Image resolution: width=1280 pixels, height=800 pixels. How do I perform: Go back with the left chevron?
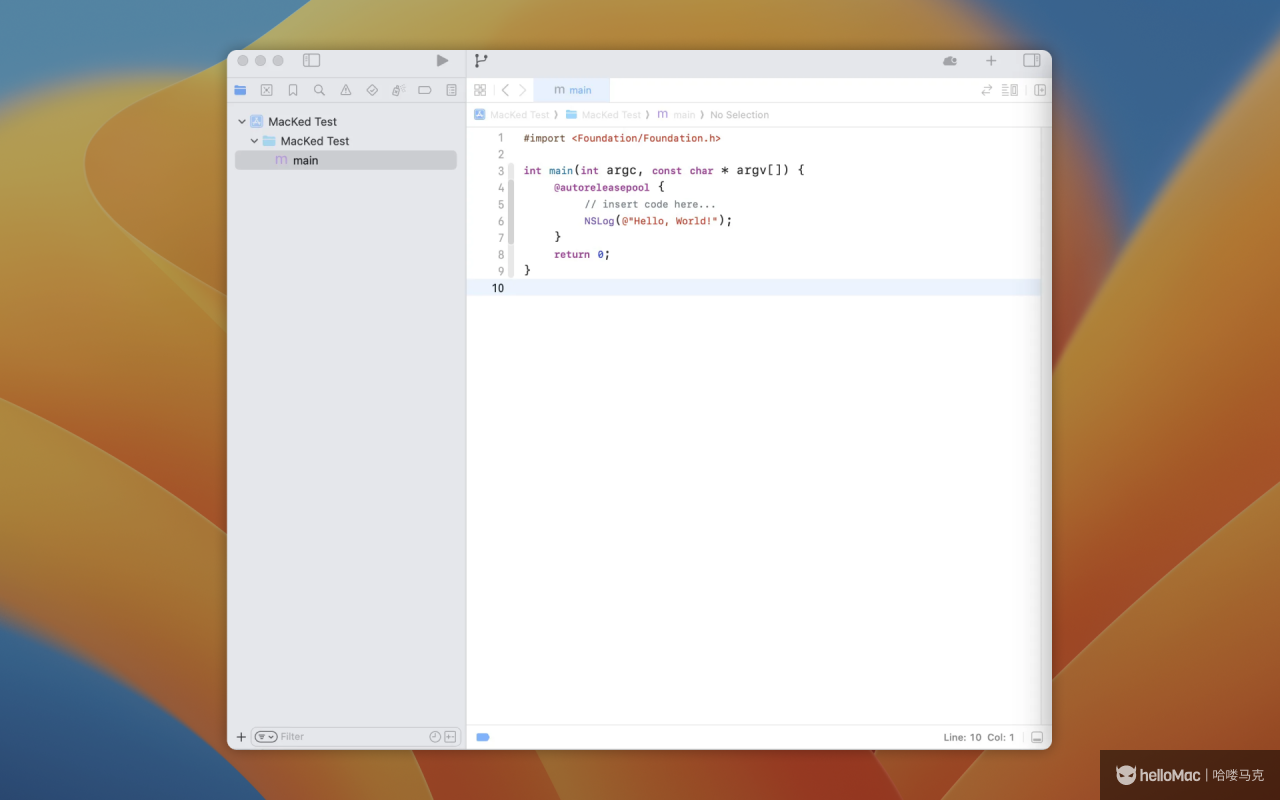[505, 90]
